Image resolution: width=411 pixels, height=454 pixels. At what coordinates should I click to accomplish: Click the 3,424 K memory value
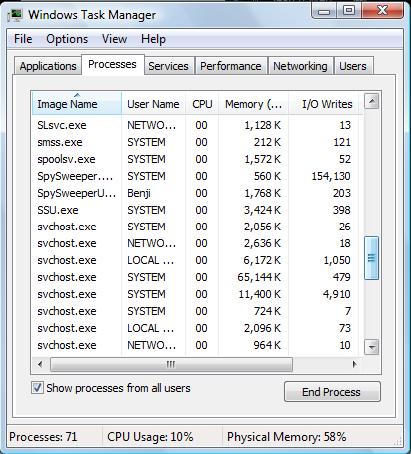click(x=263, y=210)
